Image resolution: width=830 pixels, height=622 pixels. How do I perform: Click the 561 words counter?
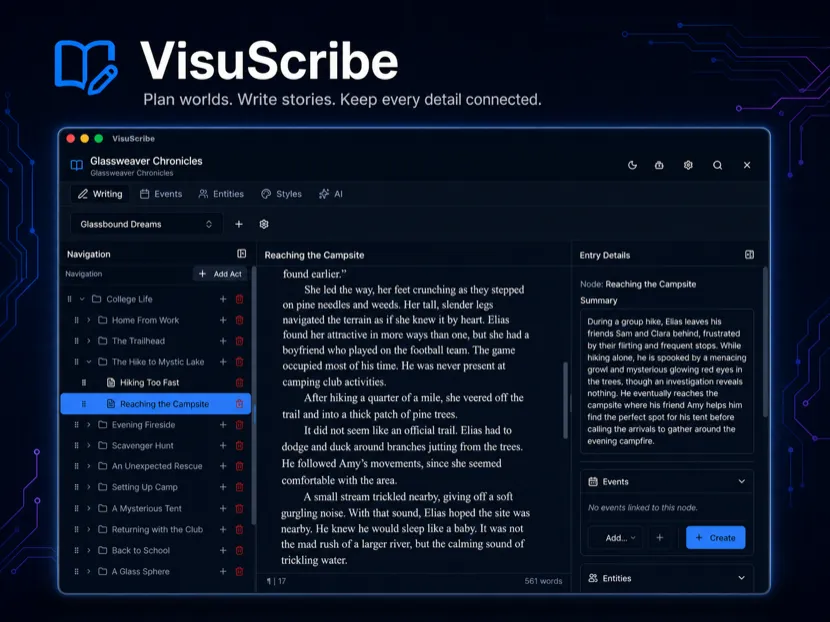[543, 581]
